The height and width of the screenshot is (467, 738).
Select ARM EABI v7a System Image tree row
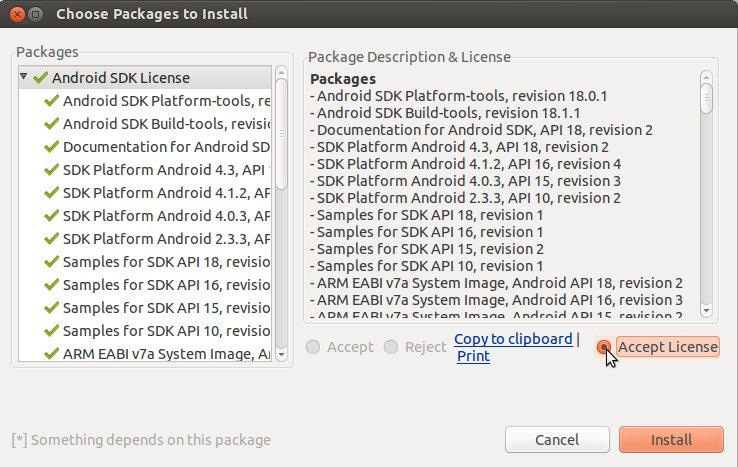pyautogui.click(x=145, y=353)
